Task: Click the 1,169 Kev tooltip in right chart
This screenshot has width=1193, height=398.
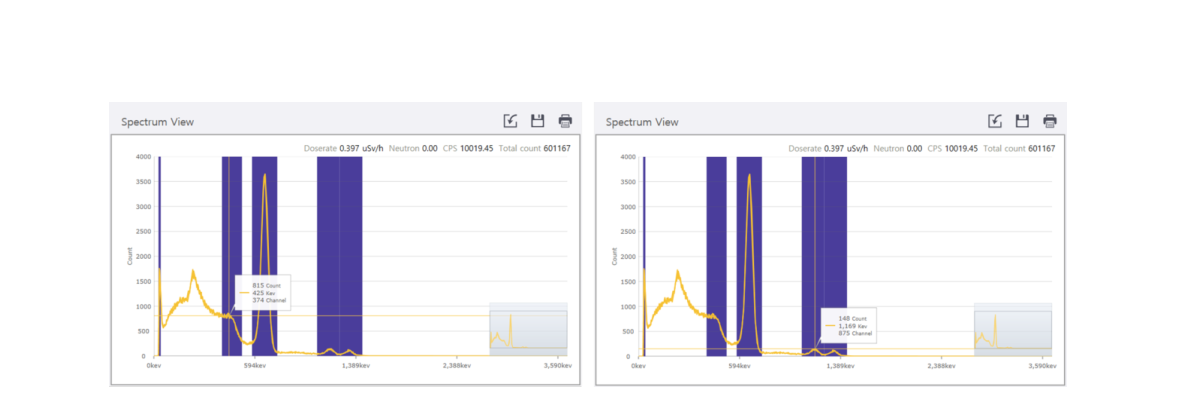Action: (x=849, y=325)
